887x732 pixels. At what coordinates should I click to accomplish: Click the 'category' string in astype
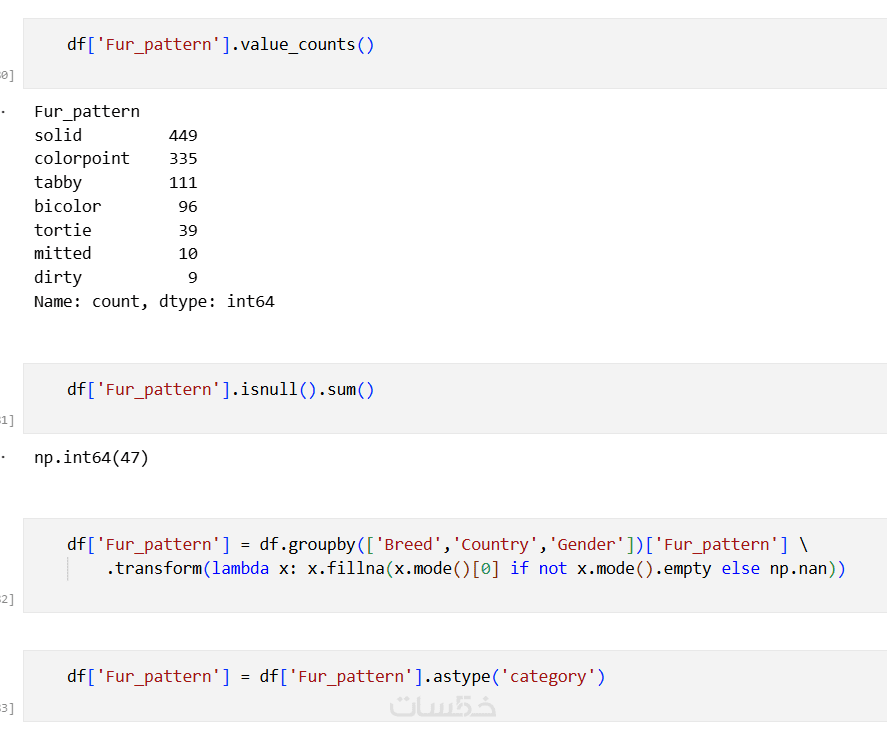point(548,677)
